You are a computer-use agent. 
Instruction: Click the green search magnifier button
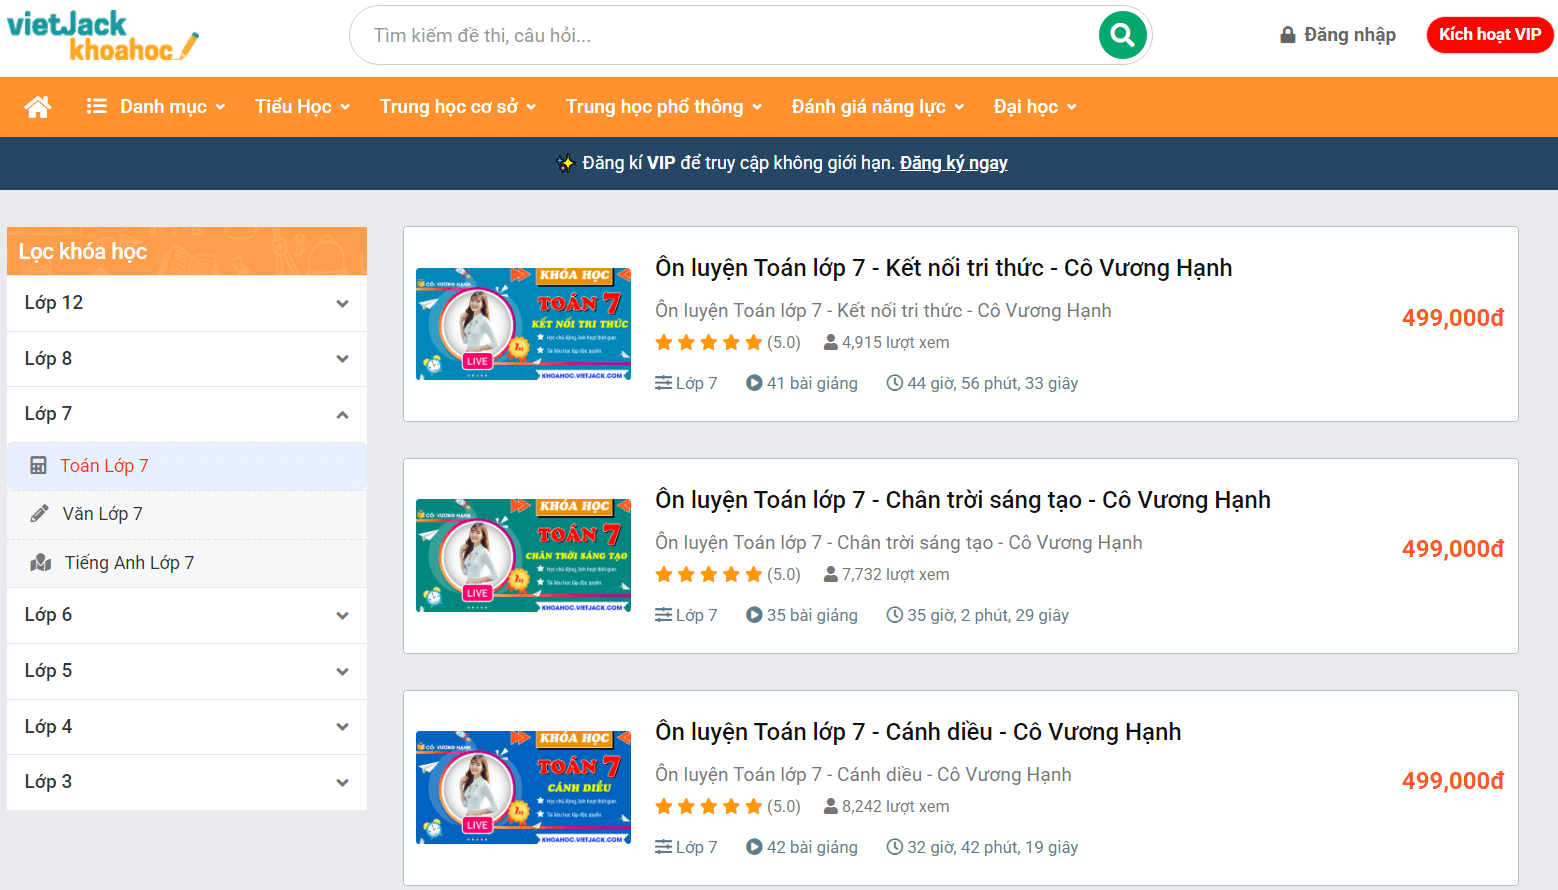[x=1122, y=35]
